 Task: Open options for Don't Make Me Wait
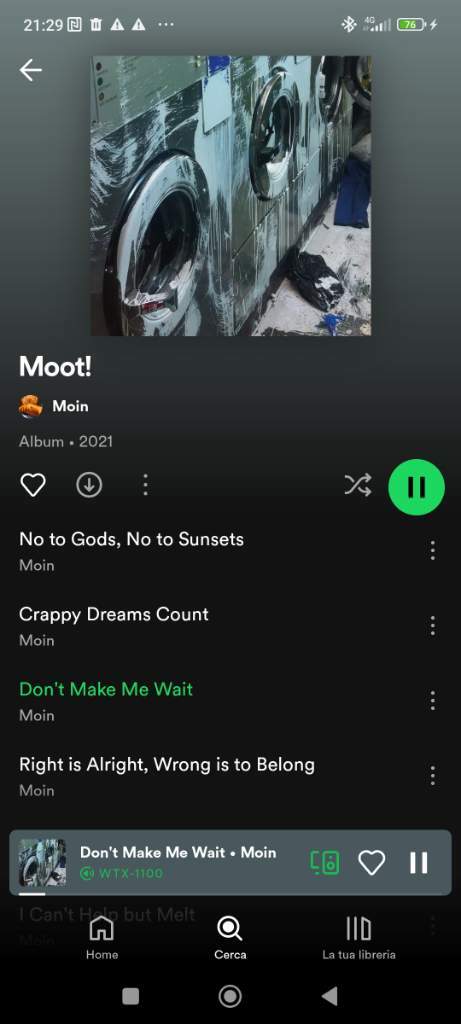(432, 701)
